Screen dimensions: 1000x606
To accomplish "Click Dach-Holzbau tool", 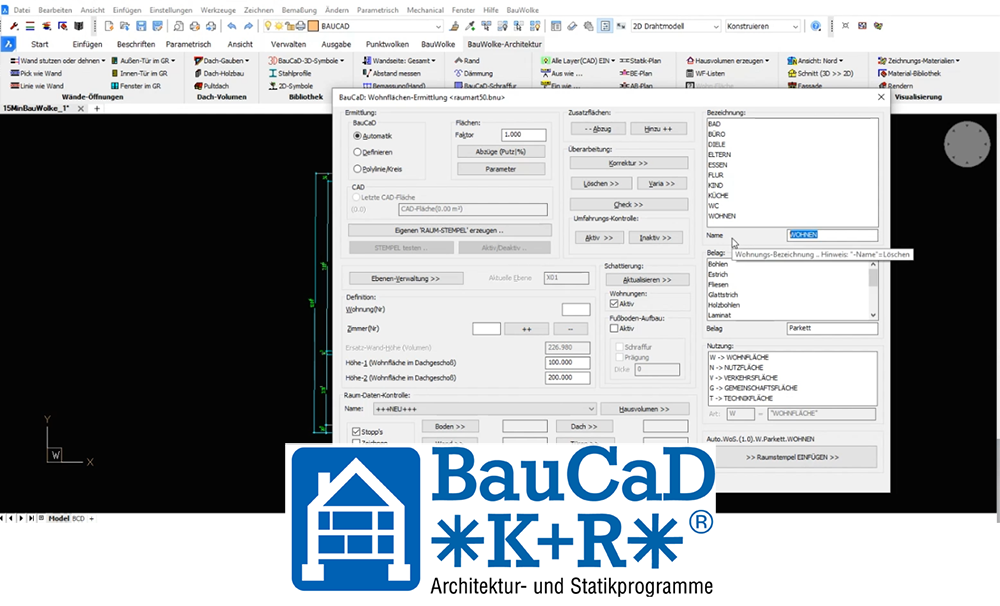I will coord(219,73).
